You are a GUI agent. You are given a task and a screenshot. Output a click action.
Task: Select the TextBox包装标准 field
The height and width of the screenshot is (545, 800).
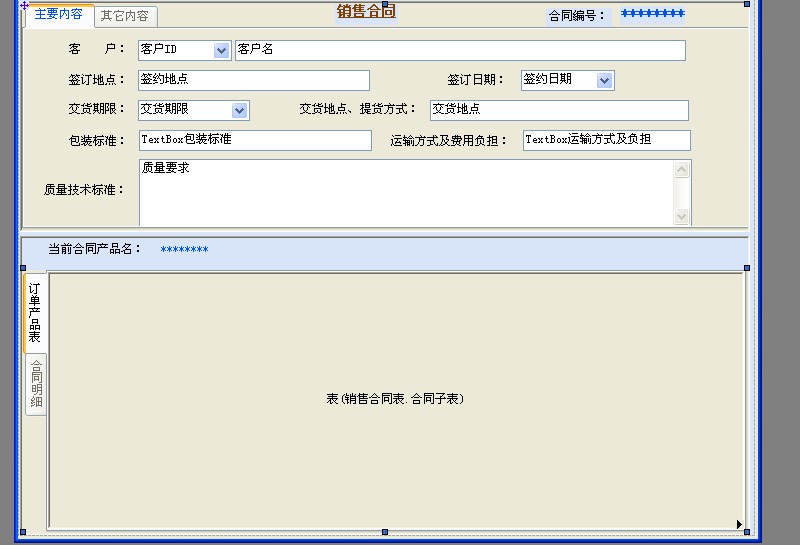point(255,140)
